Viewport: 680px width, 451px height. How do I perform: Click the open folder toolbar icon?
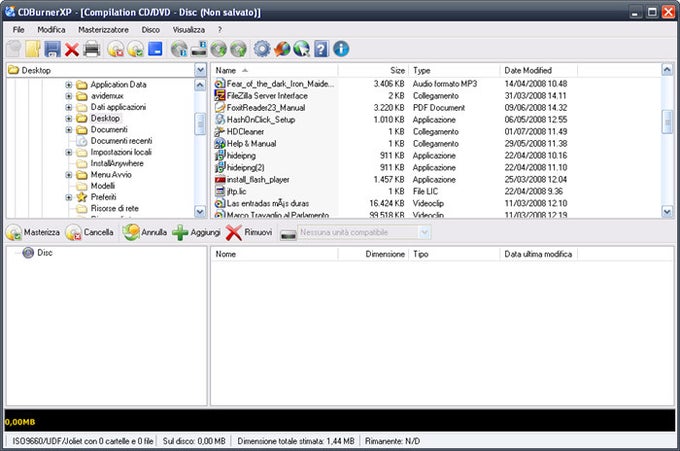click(33, 49)
